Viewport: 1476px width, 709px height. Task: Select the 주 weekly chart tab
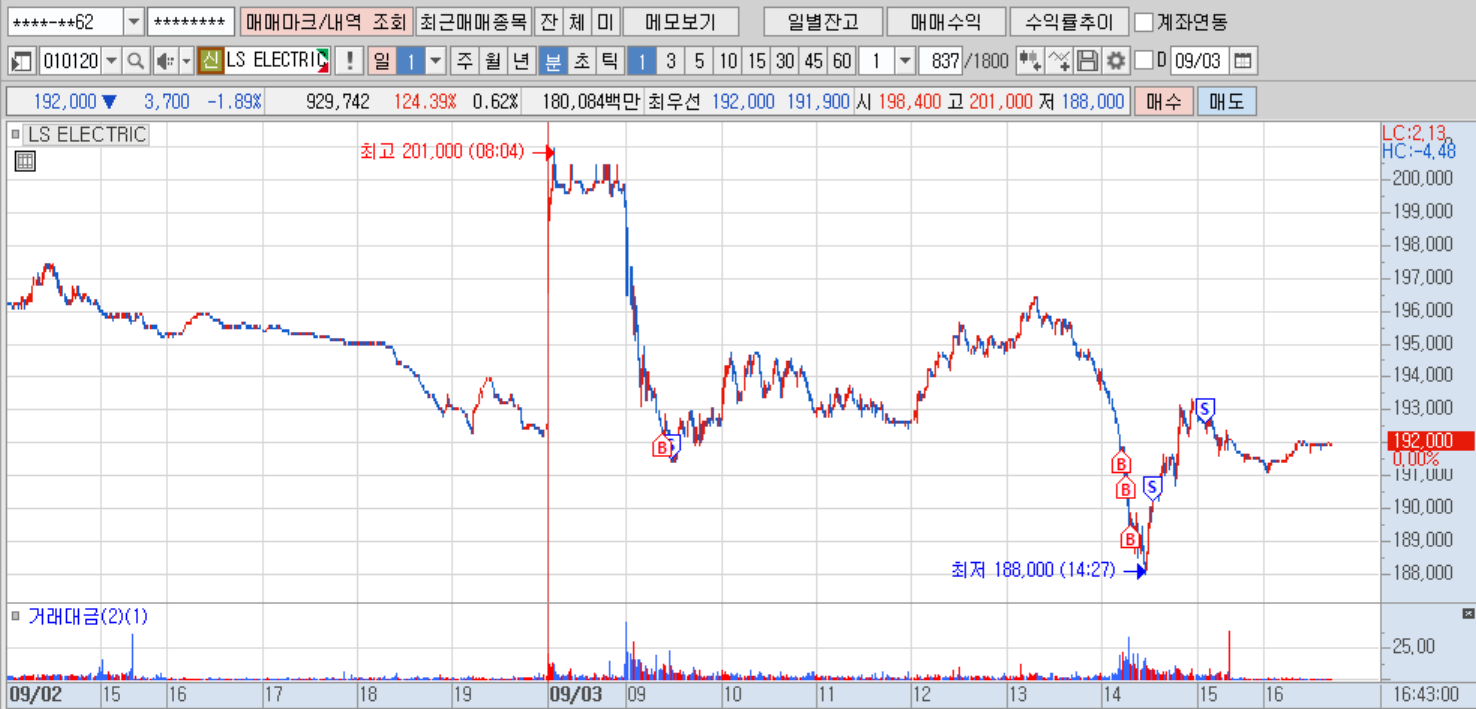pyautogui.click(x=465, y=61)
